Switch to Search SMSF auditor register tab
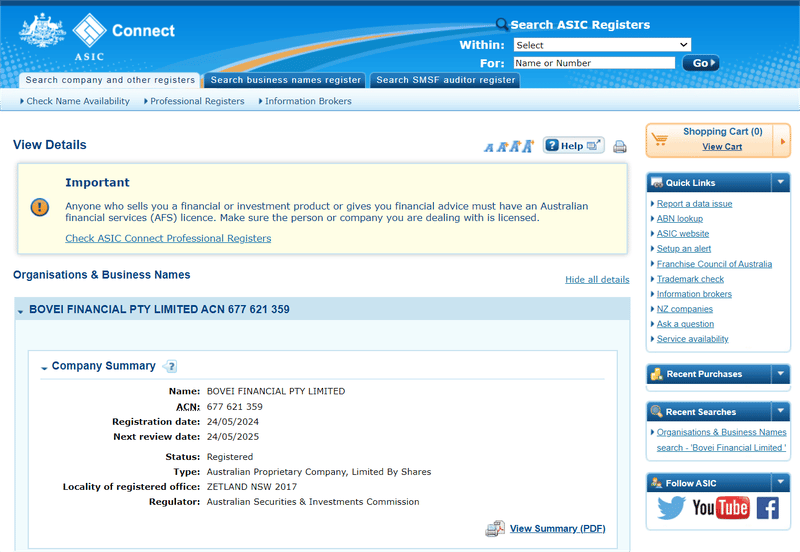Screen dimensions: 800x552 click(445, 80)
